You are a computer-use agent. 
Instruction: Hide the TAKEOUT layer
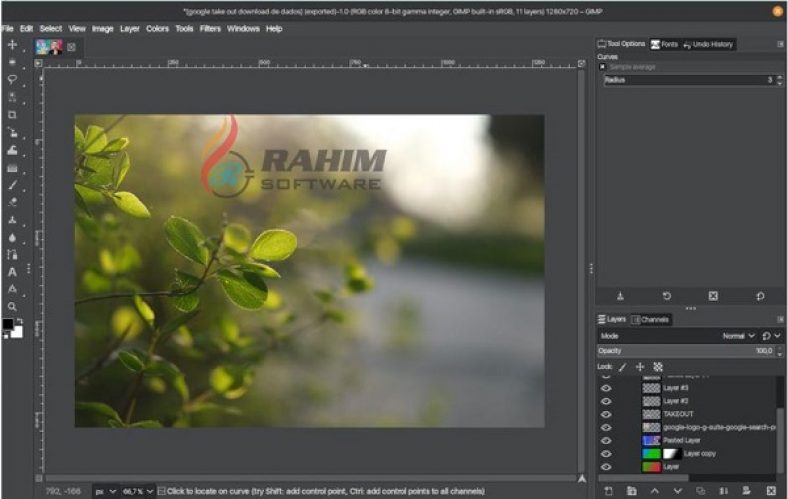click(x=605, y=414)
